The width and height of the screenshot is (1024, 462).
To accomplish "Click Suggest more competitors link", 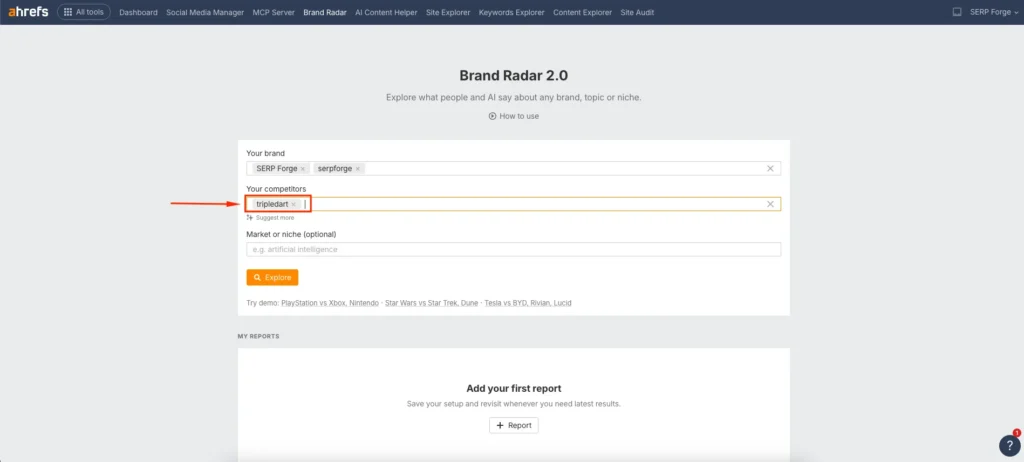I will click(271, 217).
